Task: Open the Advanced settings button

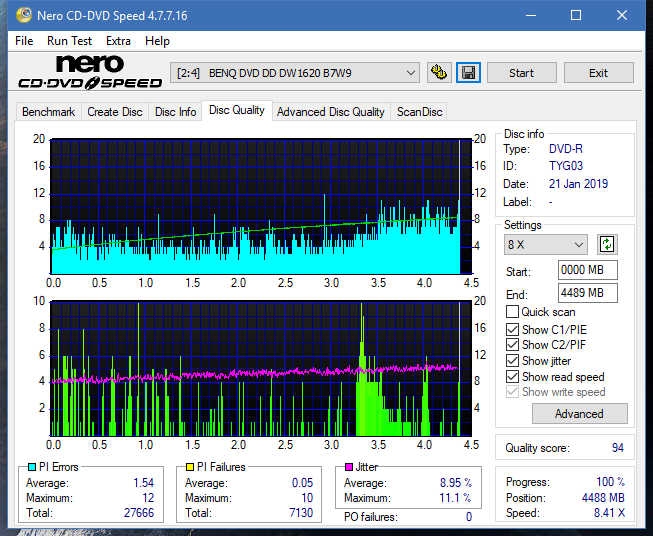Action: 579,414
